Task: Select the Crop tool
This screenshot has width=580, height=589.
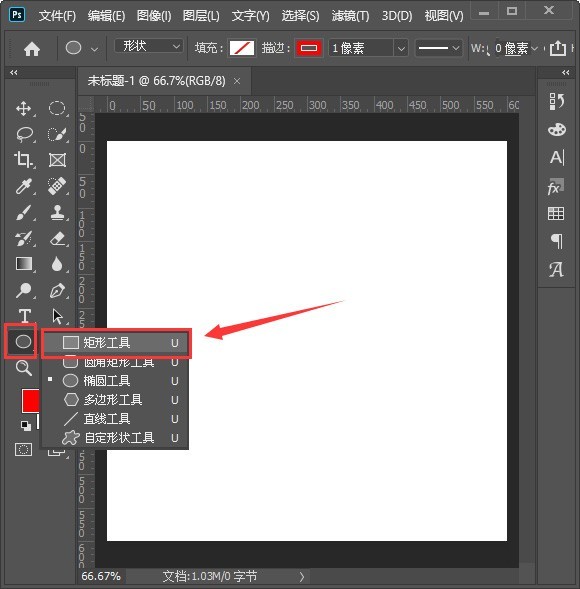Action: (x=24, y=160)
